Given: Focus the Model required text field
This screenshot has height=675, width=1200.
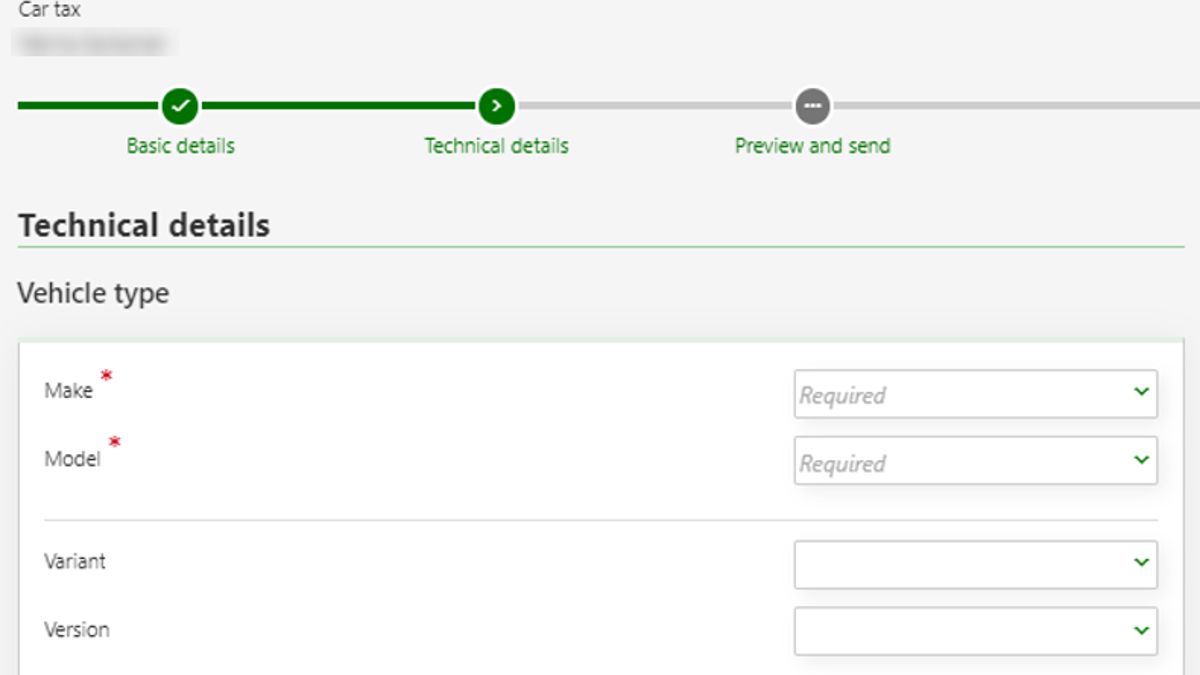Looking at the screenshot, I should click(960, 461).
